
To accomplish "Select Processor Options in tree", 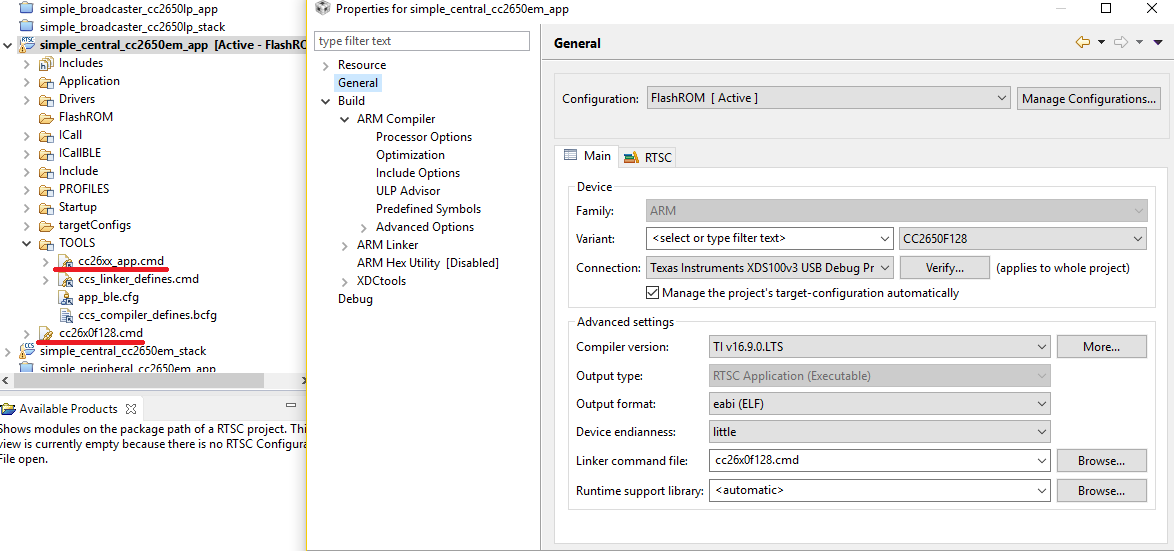I will (424, 137).
